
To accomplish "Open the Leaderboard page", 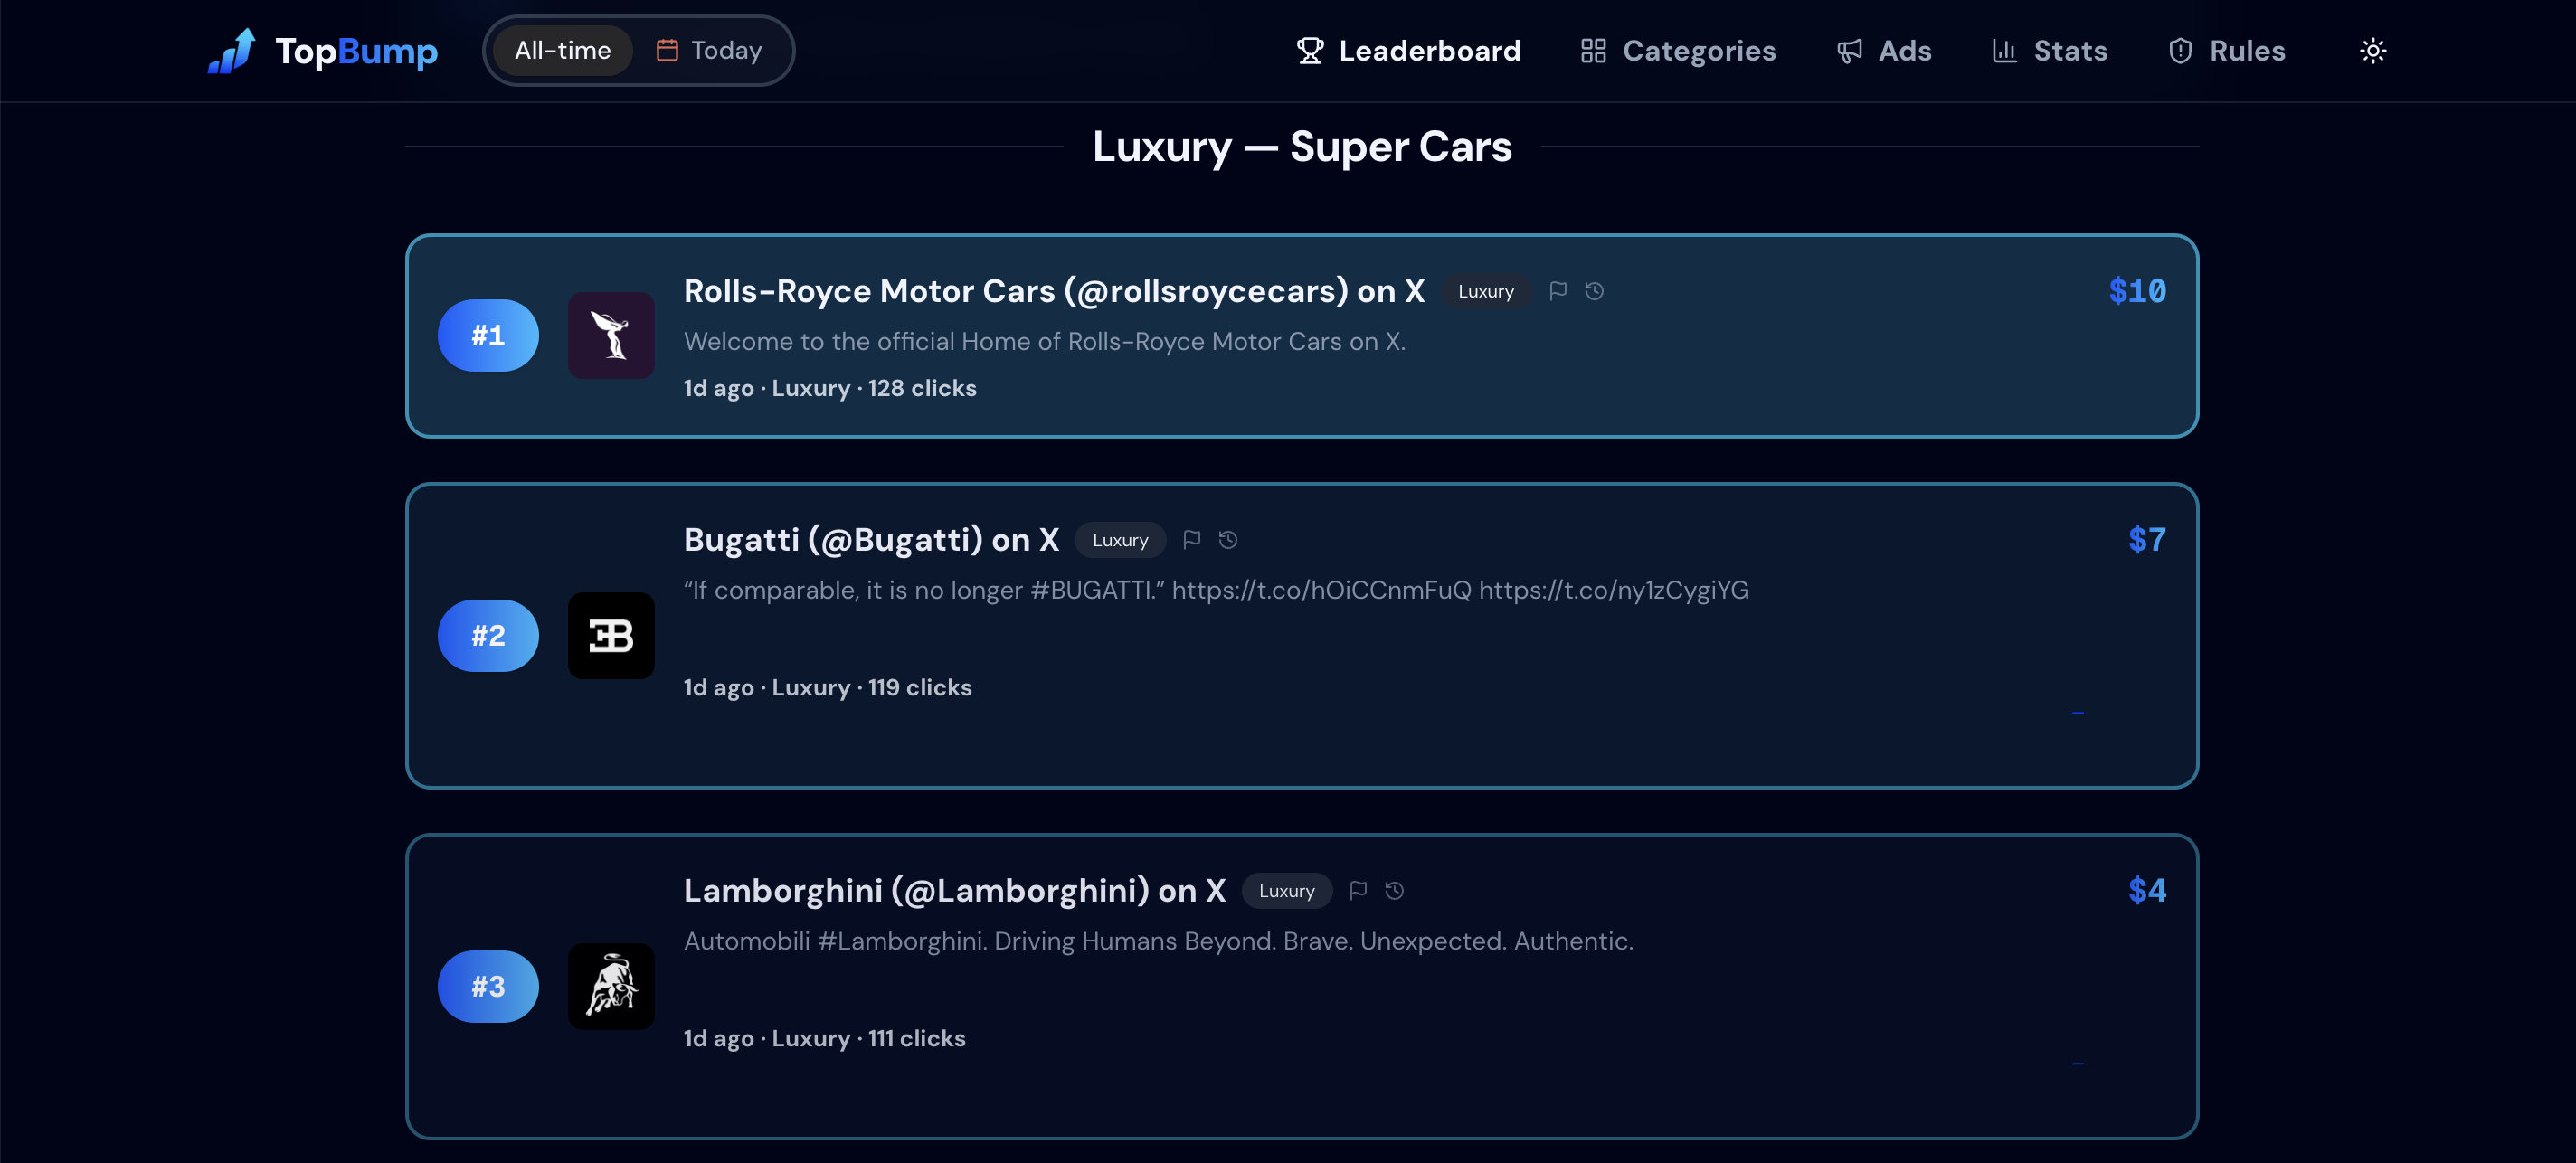I will 1408,51.
